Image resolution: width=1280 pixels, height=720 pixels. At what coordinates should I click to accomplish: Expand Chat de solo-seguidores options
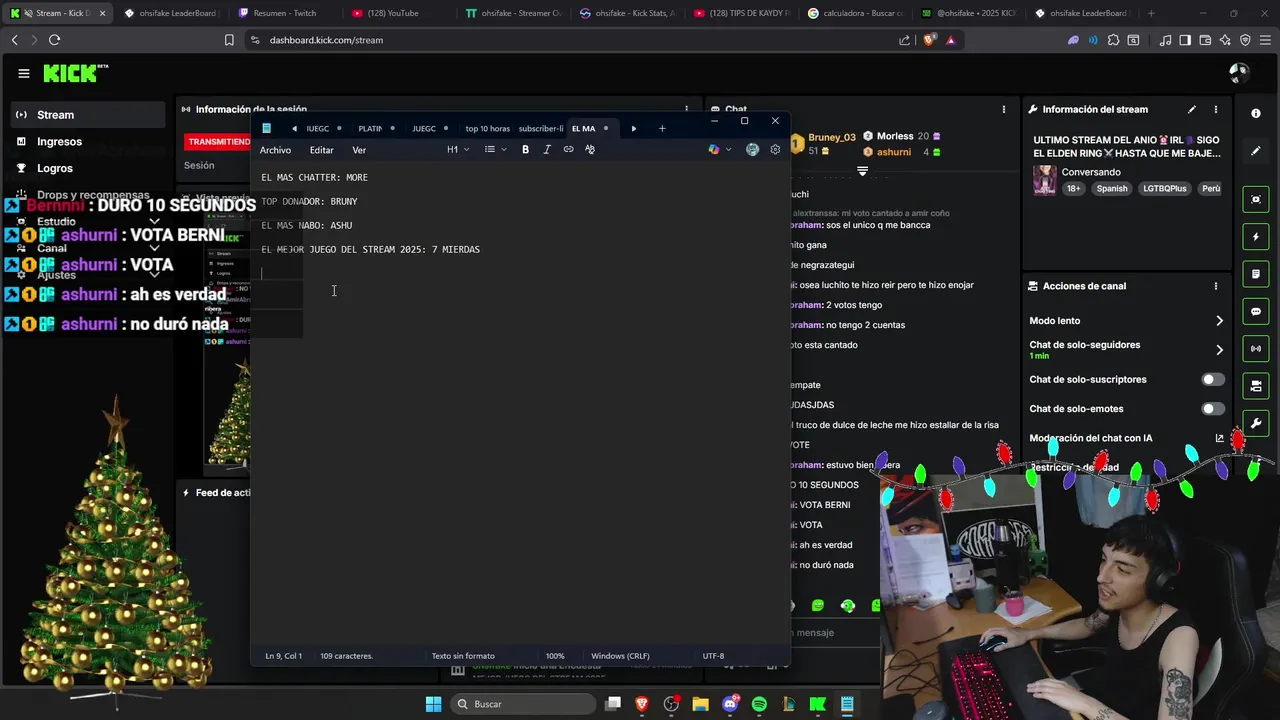pos(1219,350)
